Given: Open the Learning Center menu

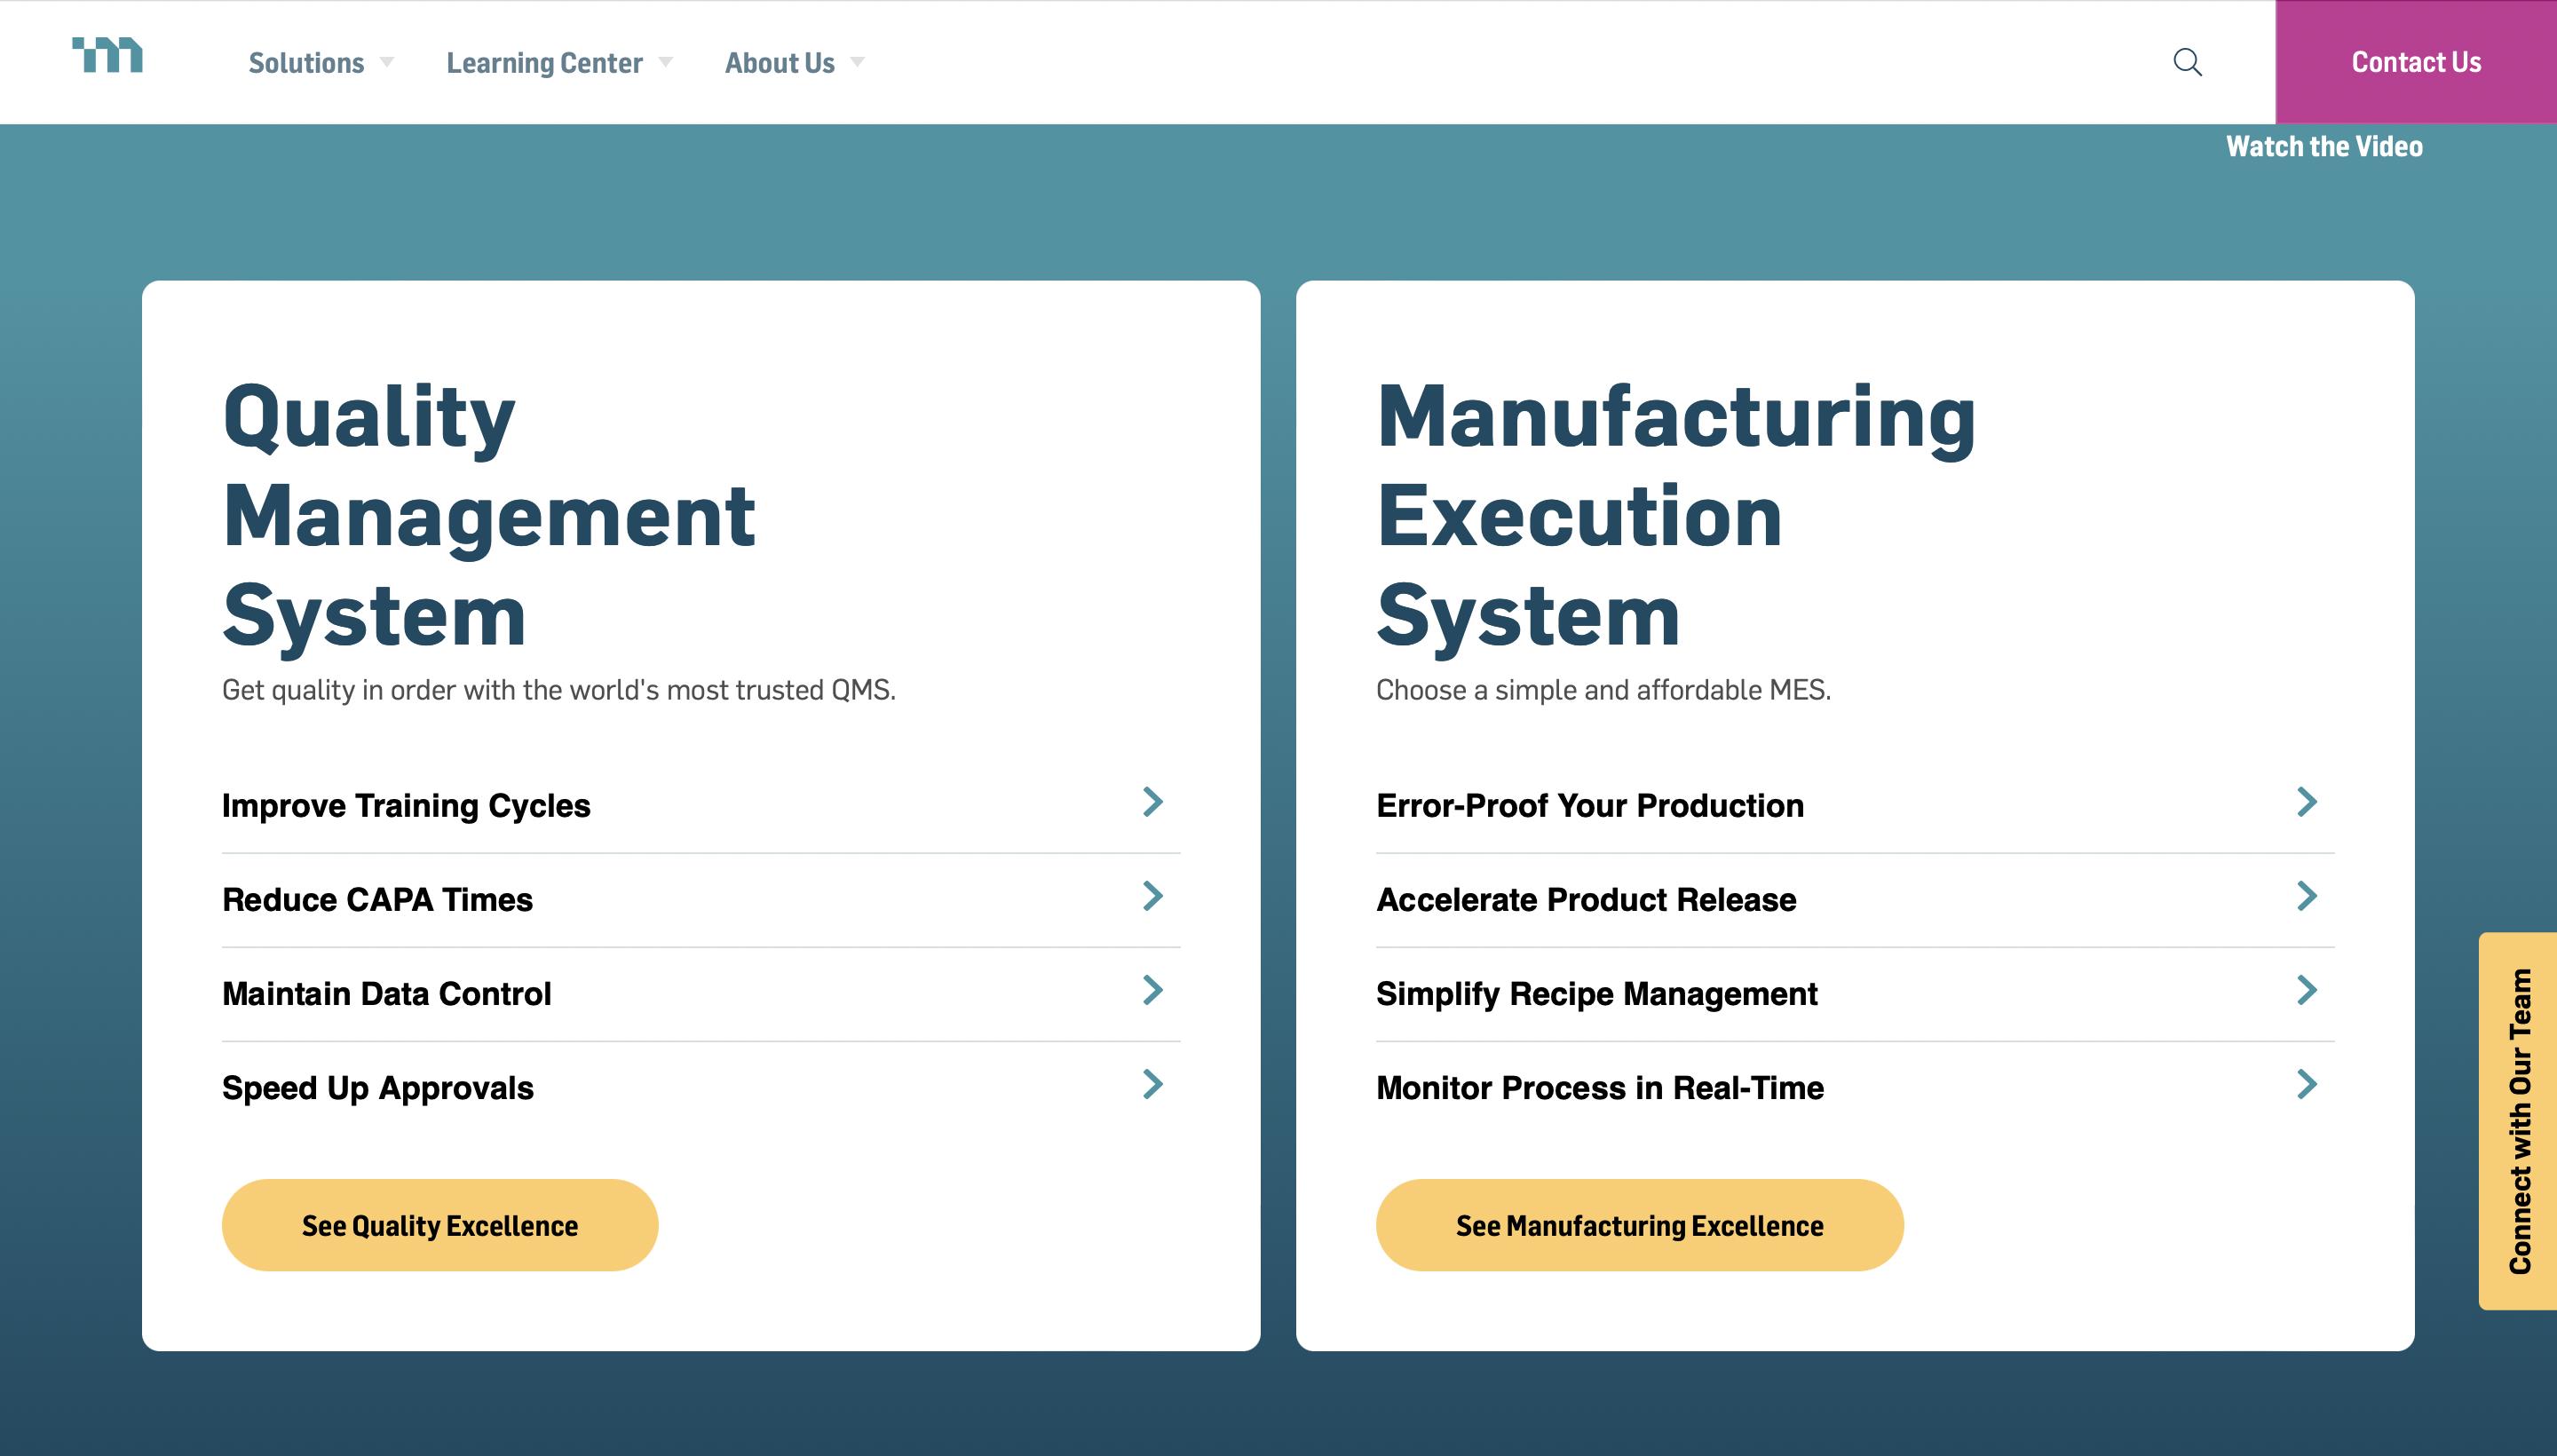Looking at the screenshot, I should tap(544, 63).
